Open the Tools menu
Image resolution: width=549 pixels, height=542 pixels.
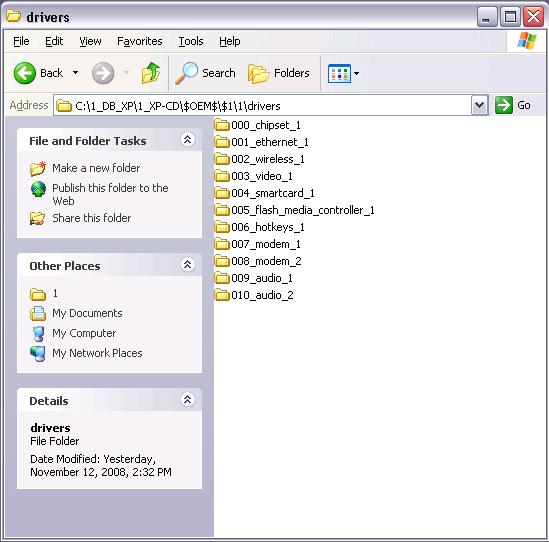[191, 41]
